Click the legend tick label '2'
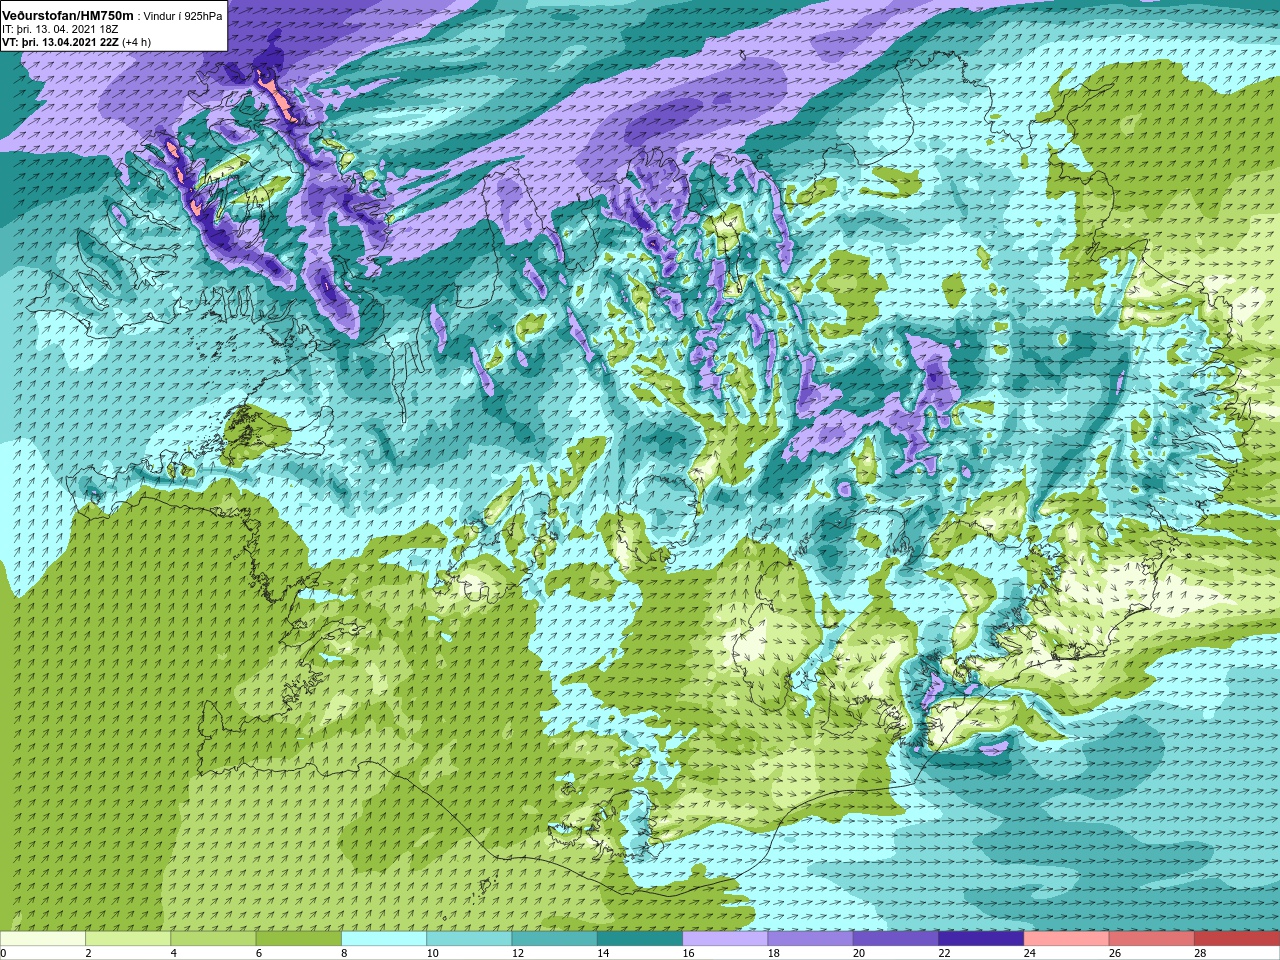 tap(88, 953)
